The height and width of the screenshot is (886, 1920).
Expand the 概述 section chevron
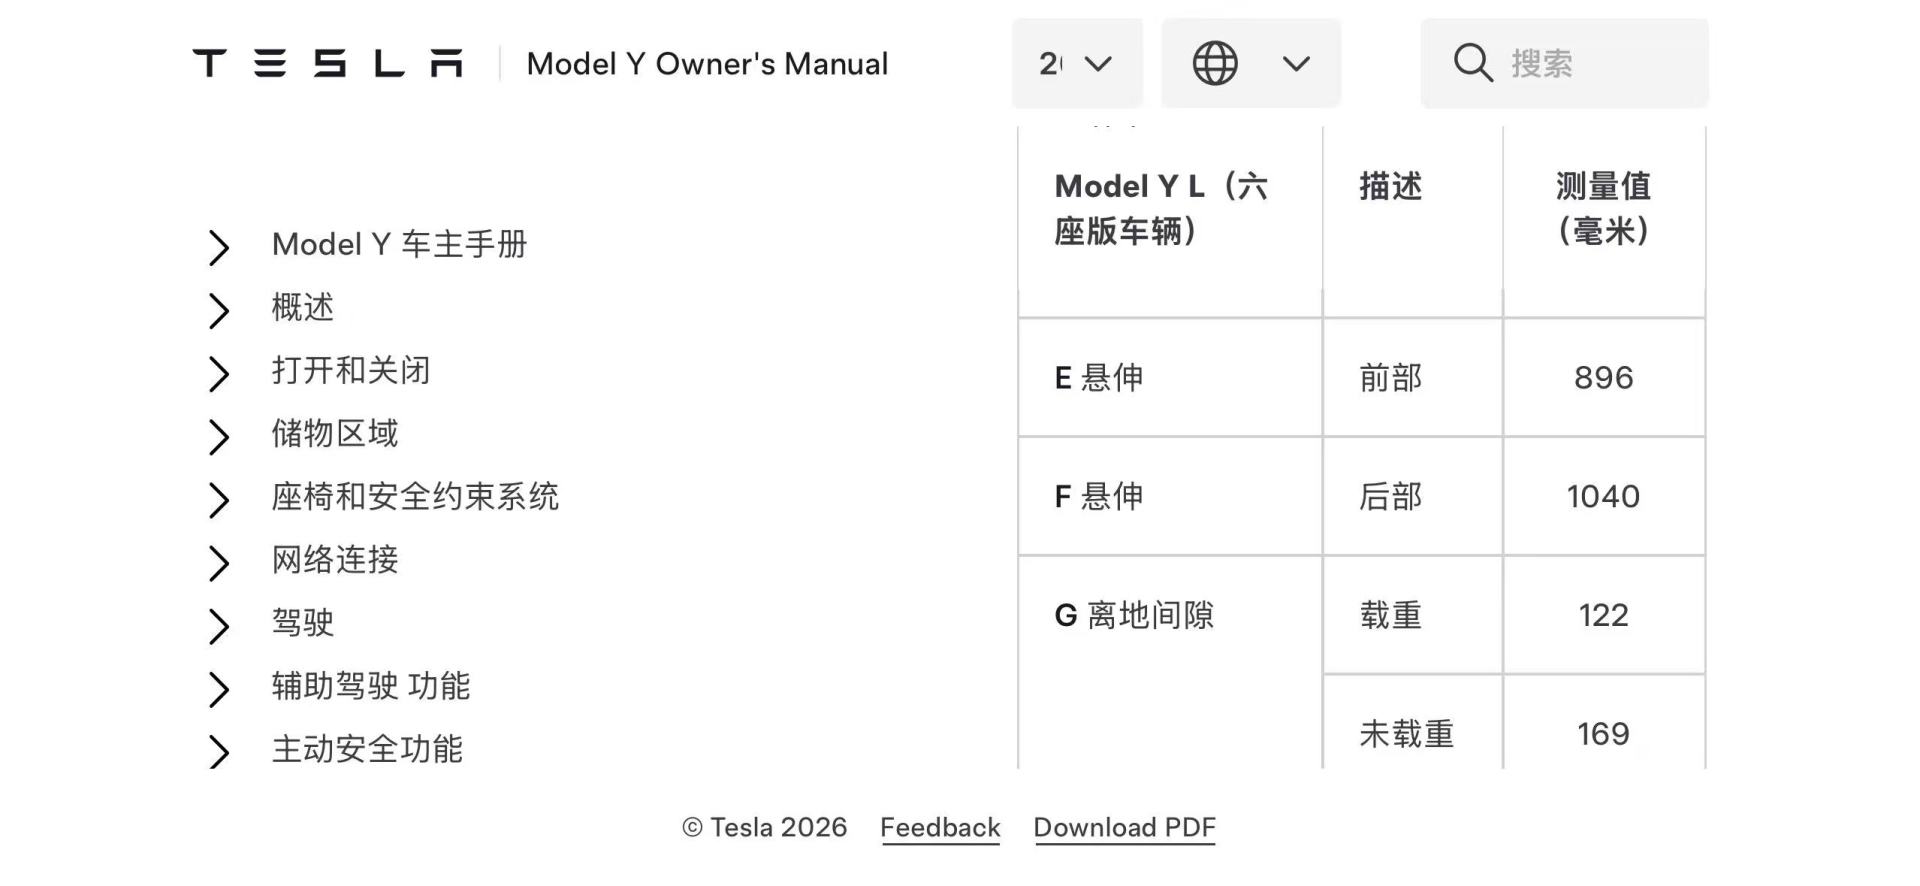tap(218, 310)
